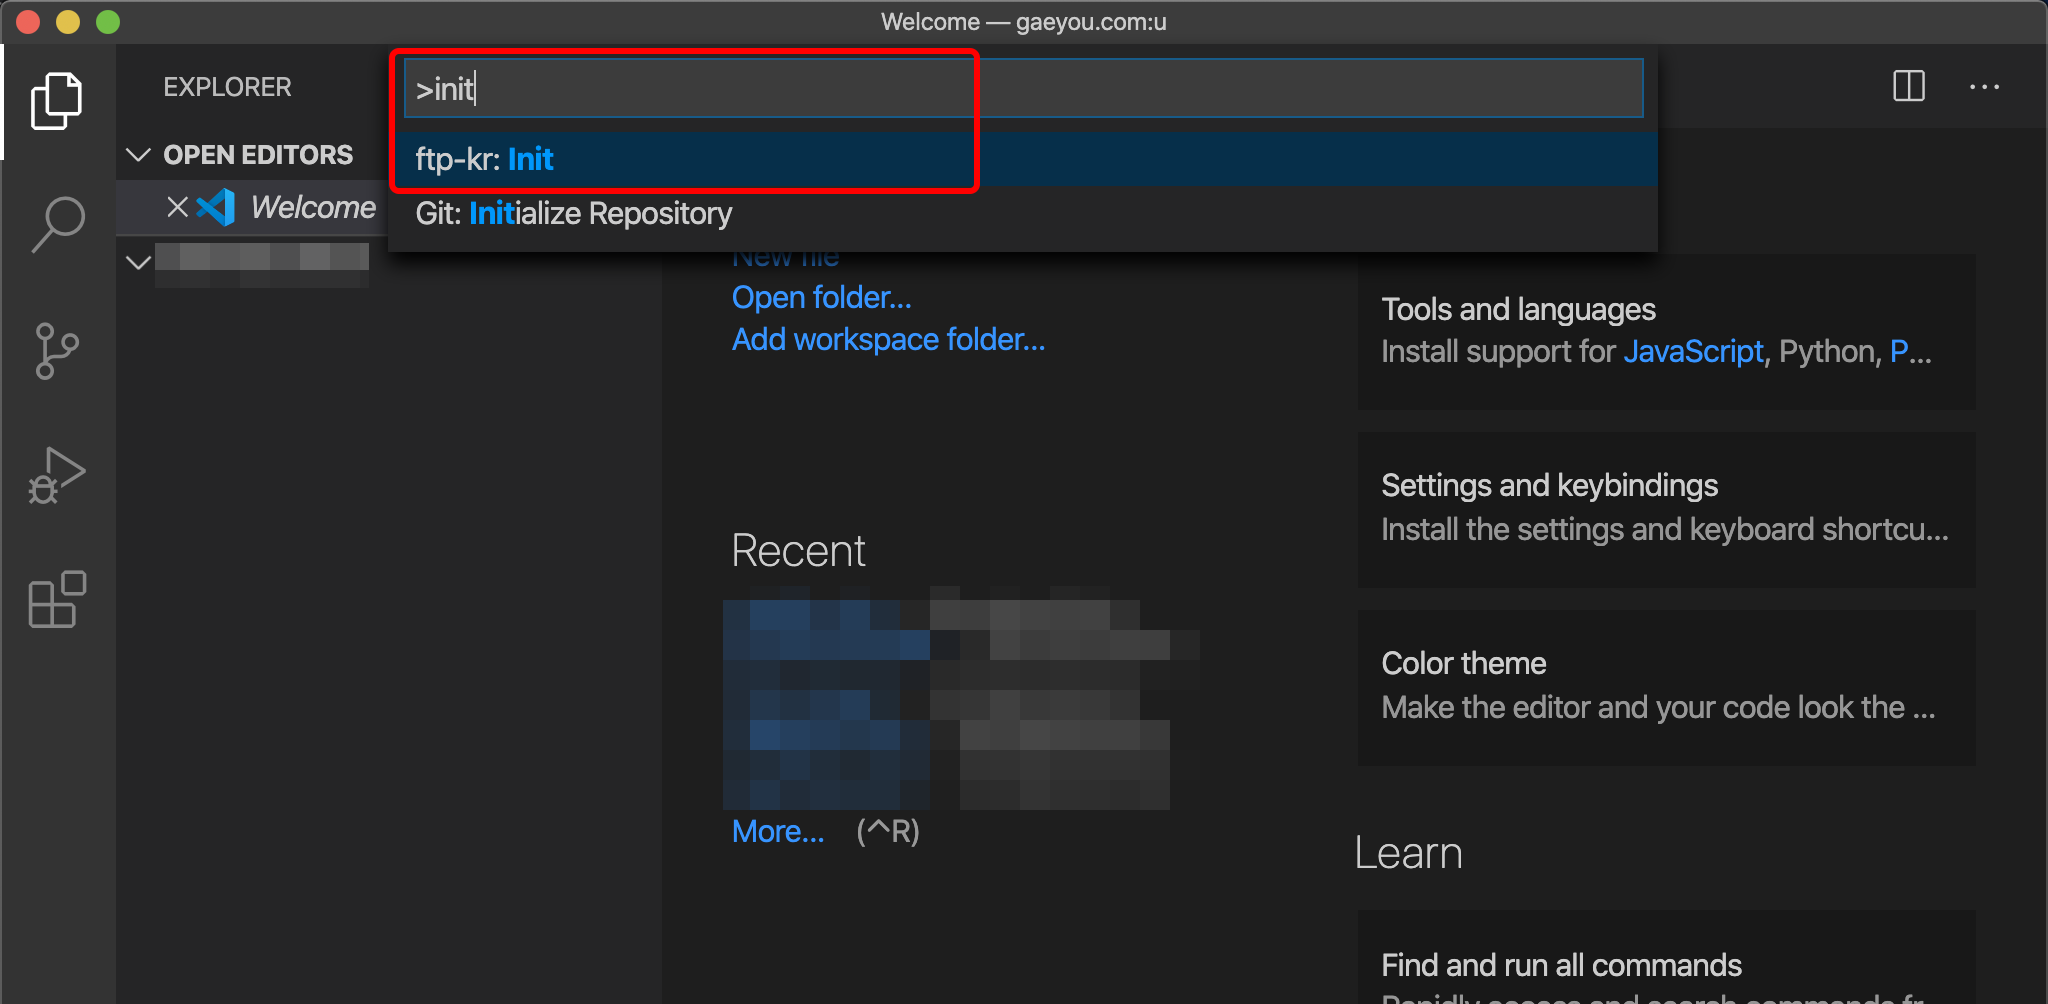
Task: Open the Search view icon
Action: tap(57, 224)
